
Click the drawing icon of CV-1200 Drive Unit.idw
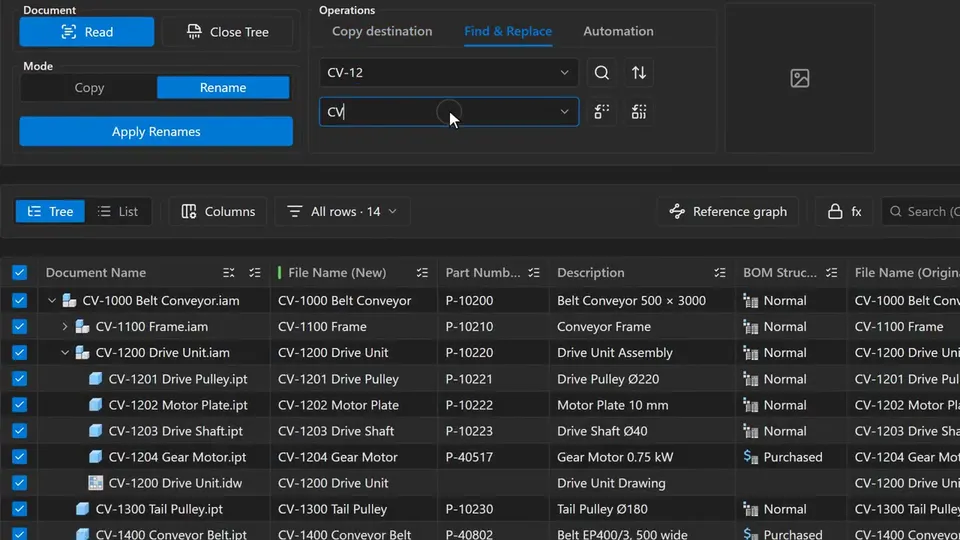coord(95,482)
